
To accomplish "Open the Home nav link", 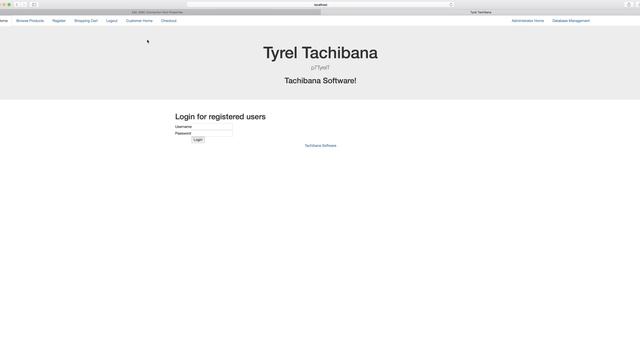I will 4,21.
